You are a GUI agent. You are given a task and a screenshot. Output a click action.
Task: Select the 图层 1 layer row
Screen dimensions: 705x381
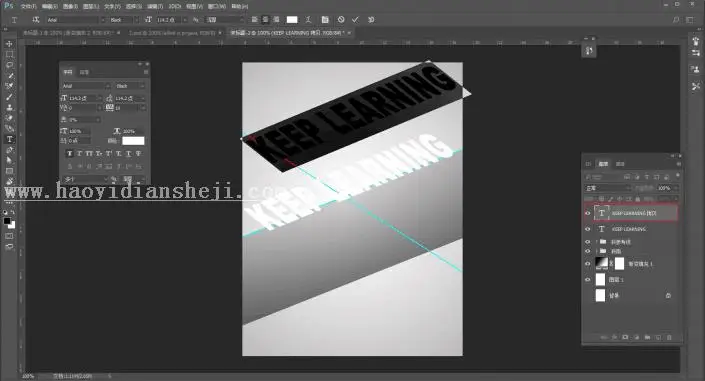[x=632, y=280]
